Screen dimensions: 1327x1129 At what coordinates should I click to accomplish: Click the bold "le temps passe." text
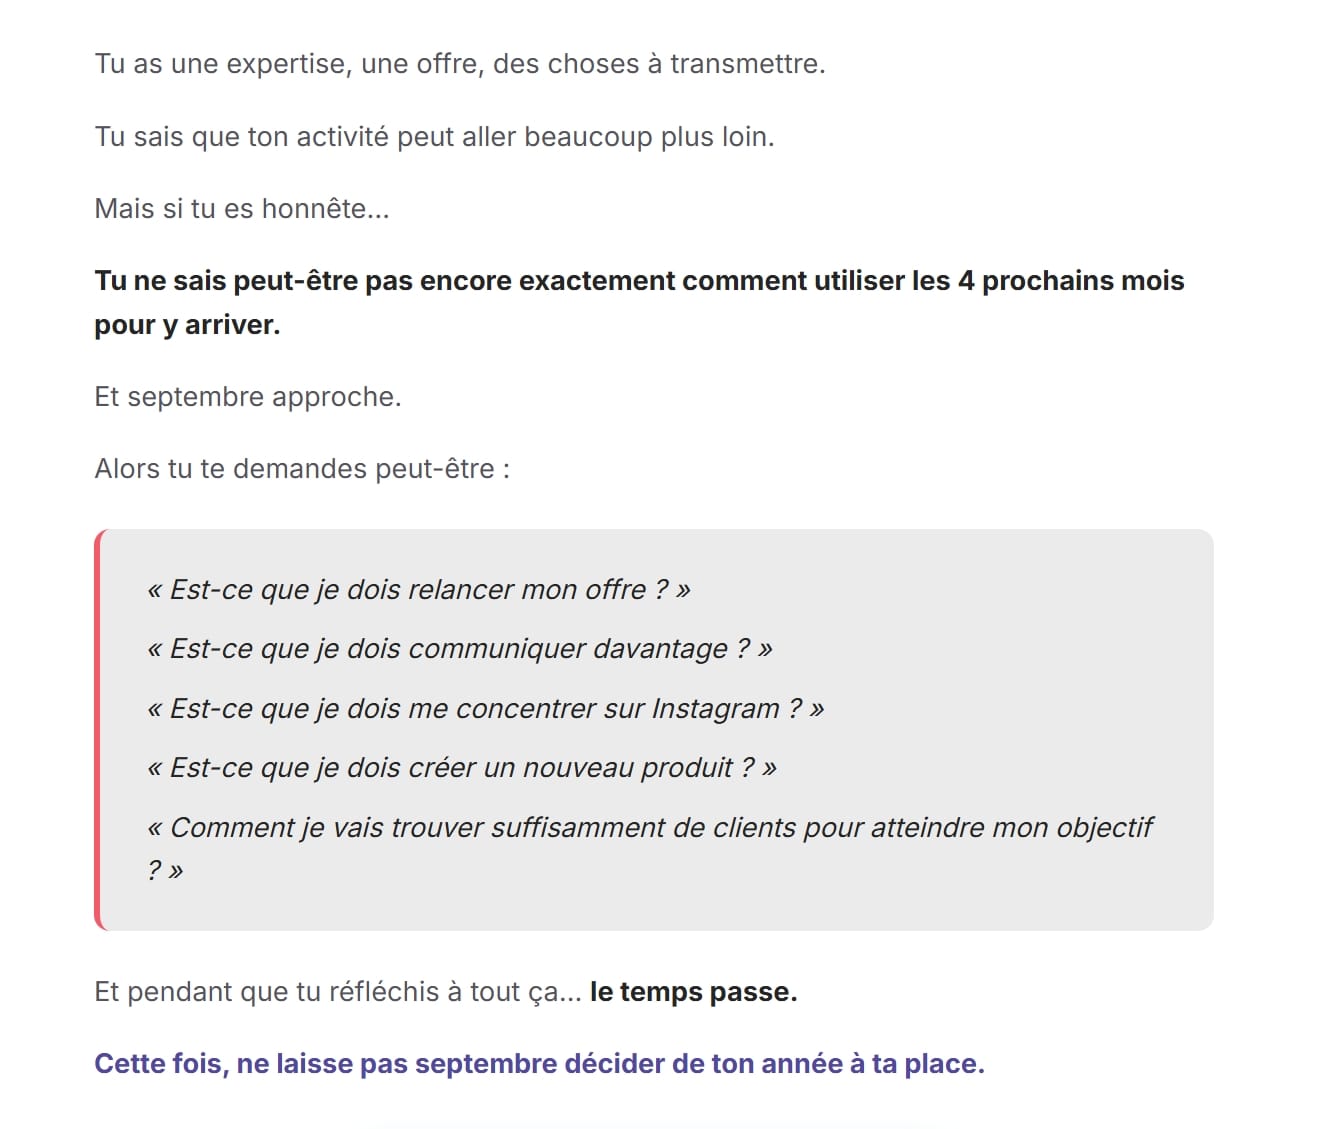(693, 991)
